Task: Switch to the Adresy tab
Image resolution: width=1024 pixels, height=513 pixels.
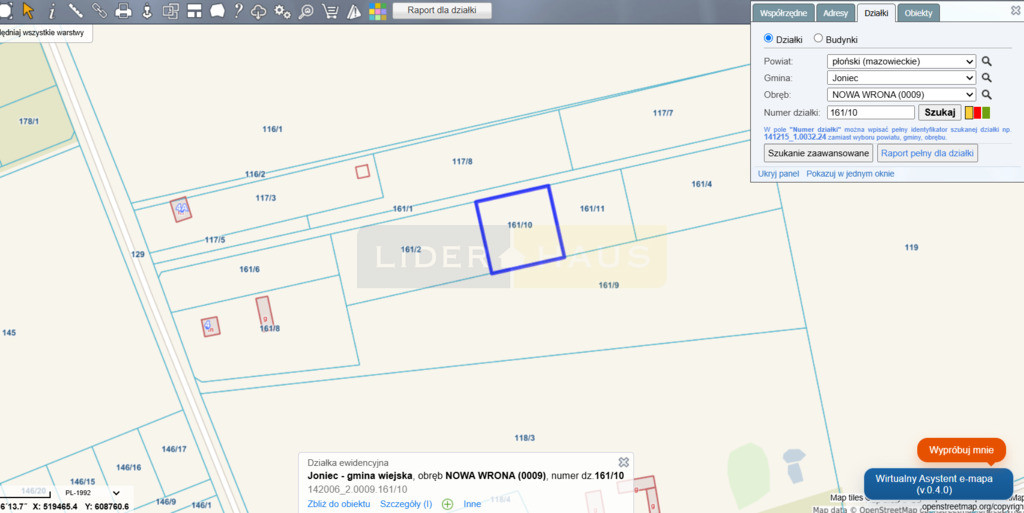Action: [x=835, y=13]
